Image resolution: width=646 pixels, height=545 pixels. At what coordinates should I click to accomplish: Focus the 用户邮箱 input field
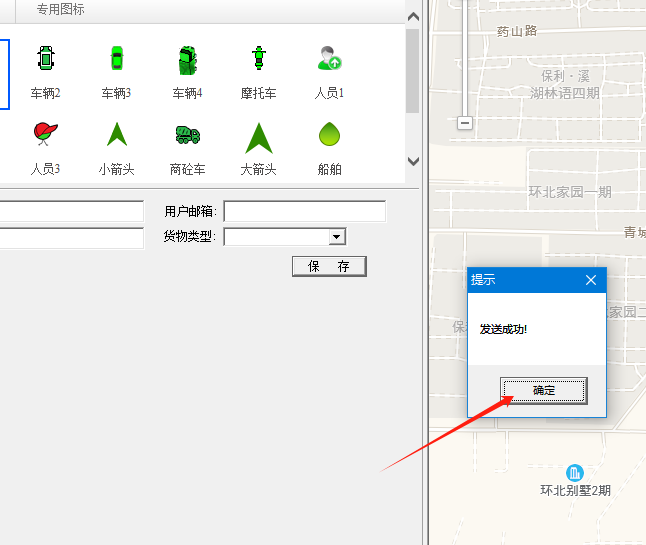pyautogui.click(x=305, y=211)
